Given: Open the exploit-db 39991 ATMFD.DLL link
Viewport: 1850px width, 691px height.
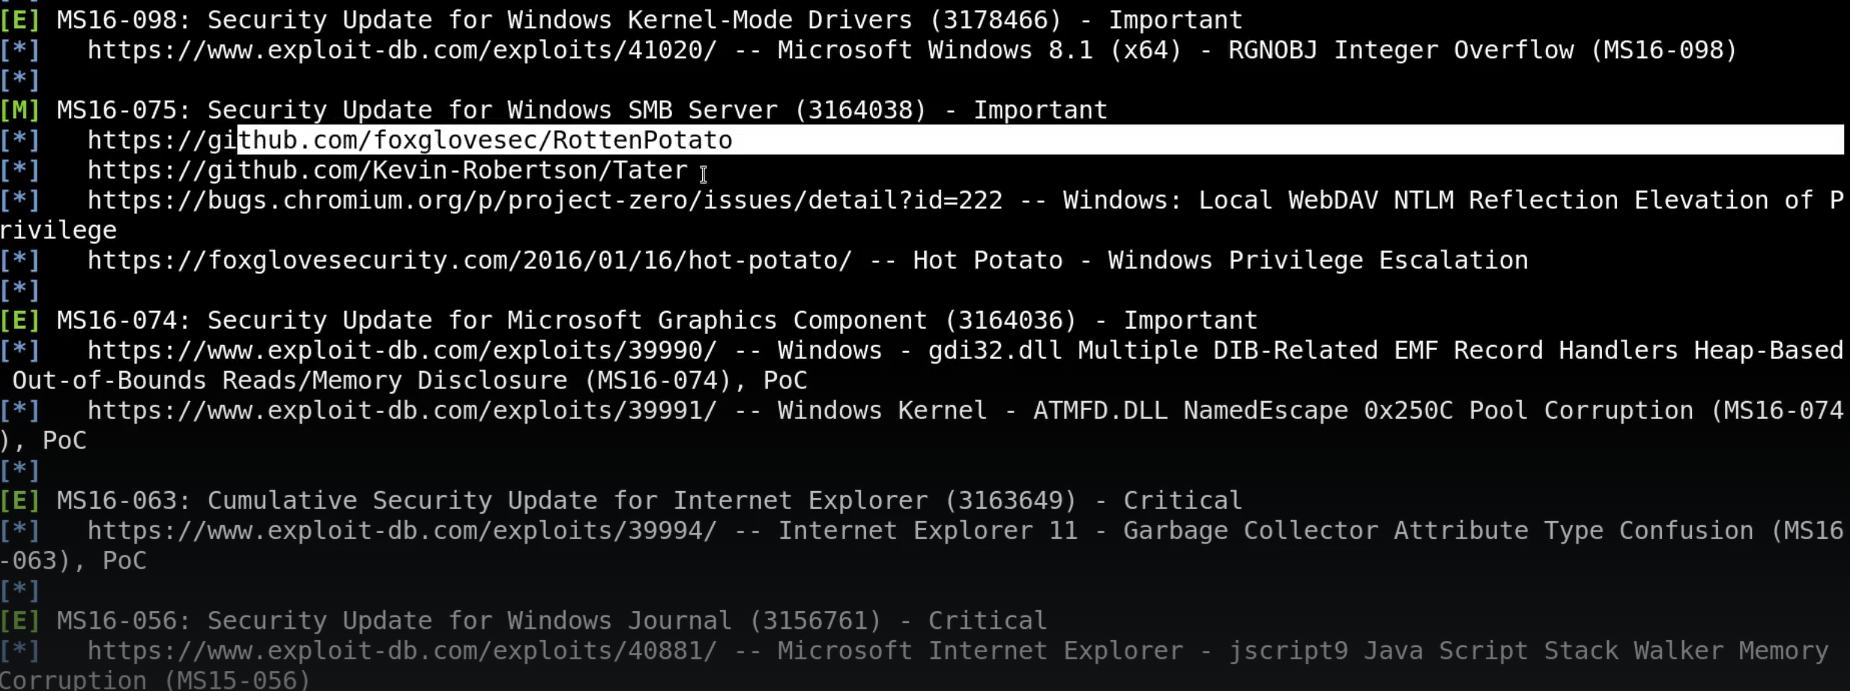Looking at the screenshot, I should click(402, 410).
